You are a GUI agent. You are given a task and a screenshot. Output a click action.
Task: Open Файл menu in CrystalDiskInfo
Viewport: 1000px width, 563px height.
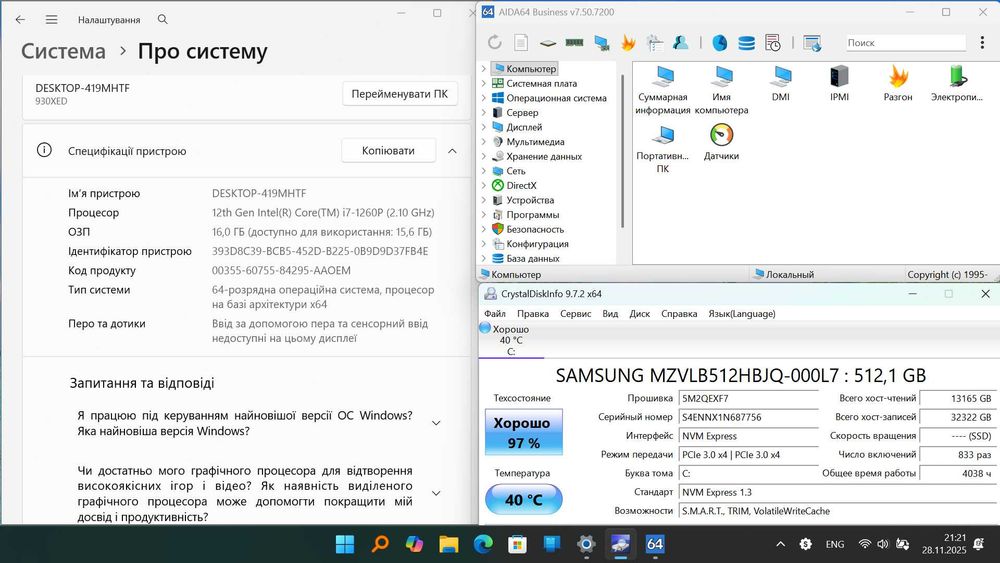pos(495,314)
